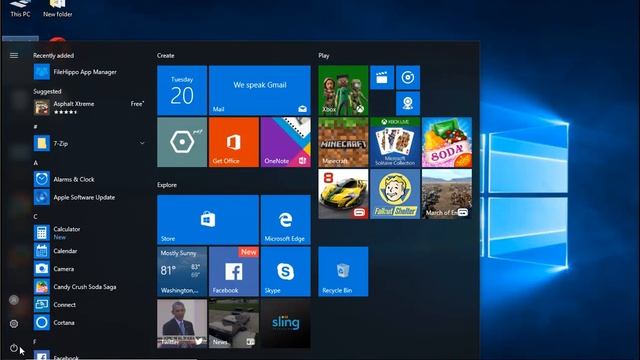Open the Candy Crush Soda tile
The width and height of the screenshot is (640, 360).
click(x=447, y=142)
